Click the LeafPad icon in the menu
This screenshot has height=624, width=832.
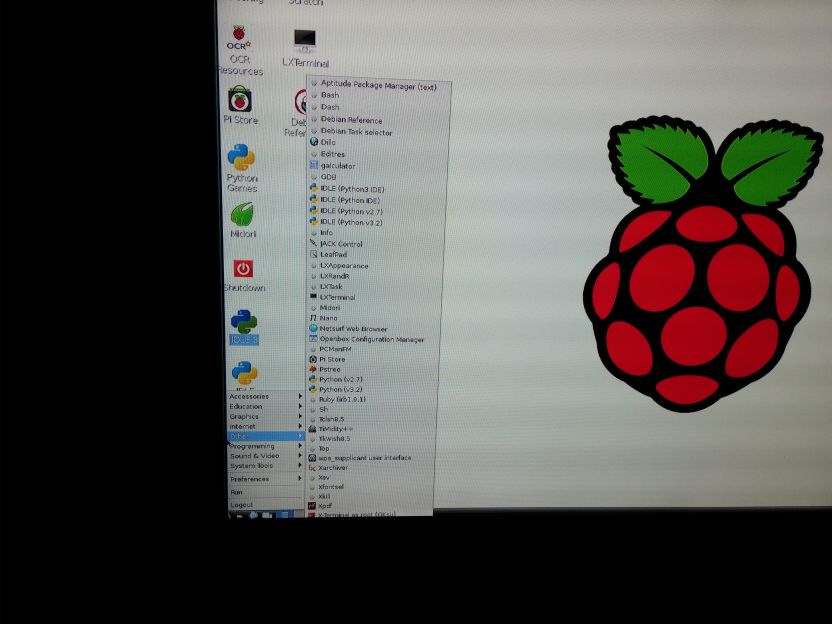pos(313,254)
